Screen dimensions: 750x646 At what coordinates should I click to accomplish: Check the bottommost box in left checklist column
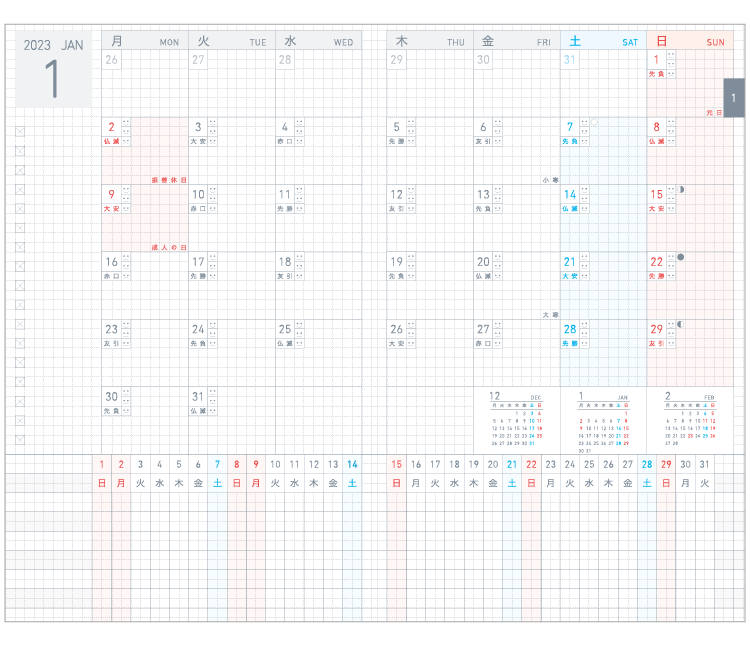pyautogui.click(x=20, y=439)
